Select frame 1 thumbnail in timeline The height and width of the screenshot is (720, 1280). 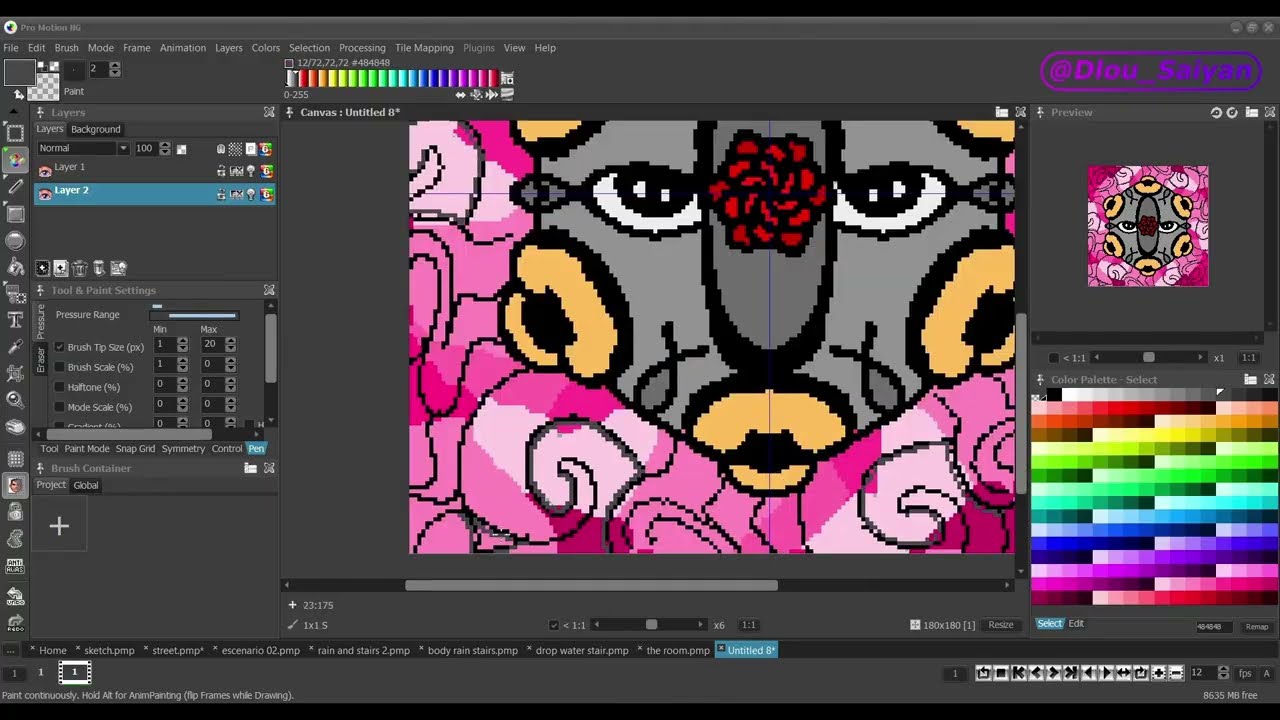click(x=74, y=673)
